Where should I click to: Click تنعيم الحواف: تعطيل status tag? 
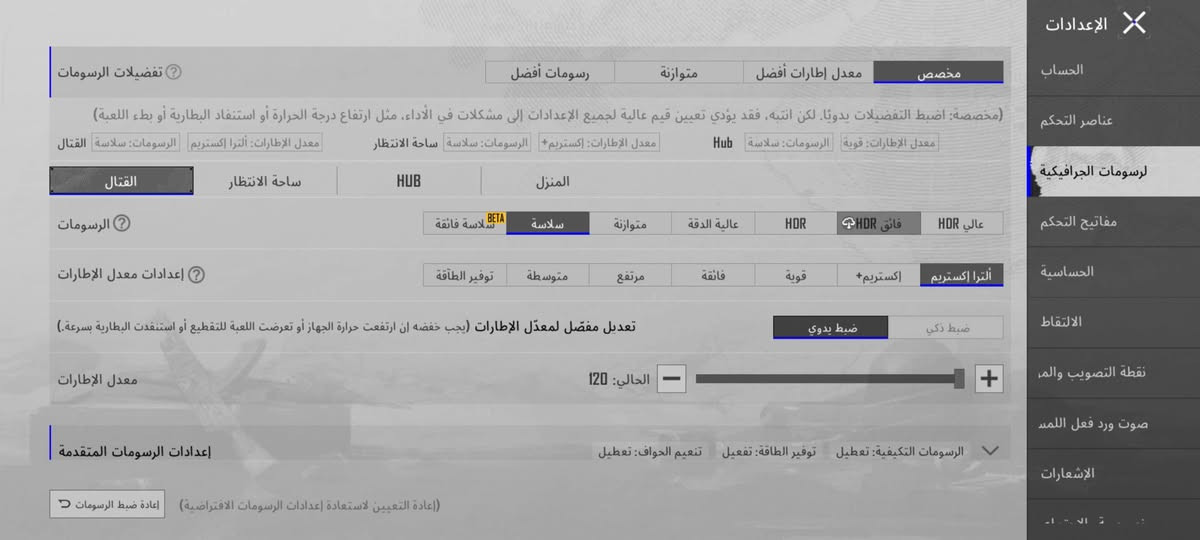click(x=650, y=452)
